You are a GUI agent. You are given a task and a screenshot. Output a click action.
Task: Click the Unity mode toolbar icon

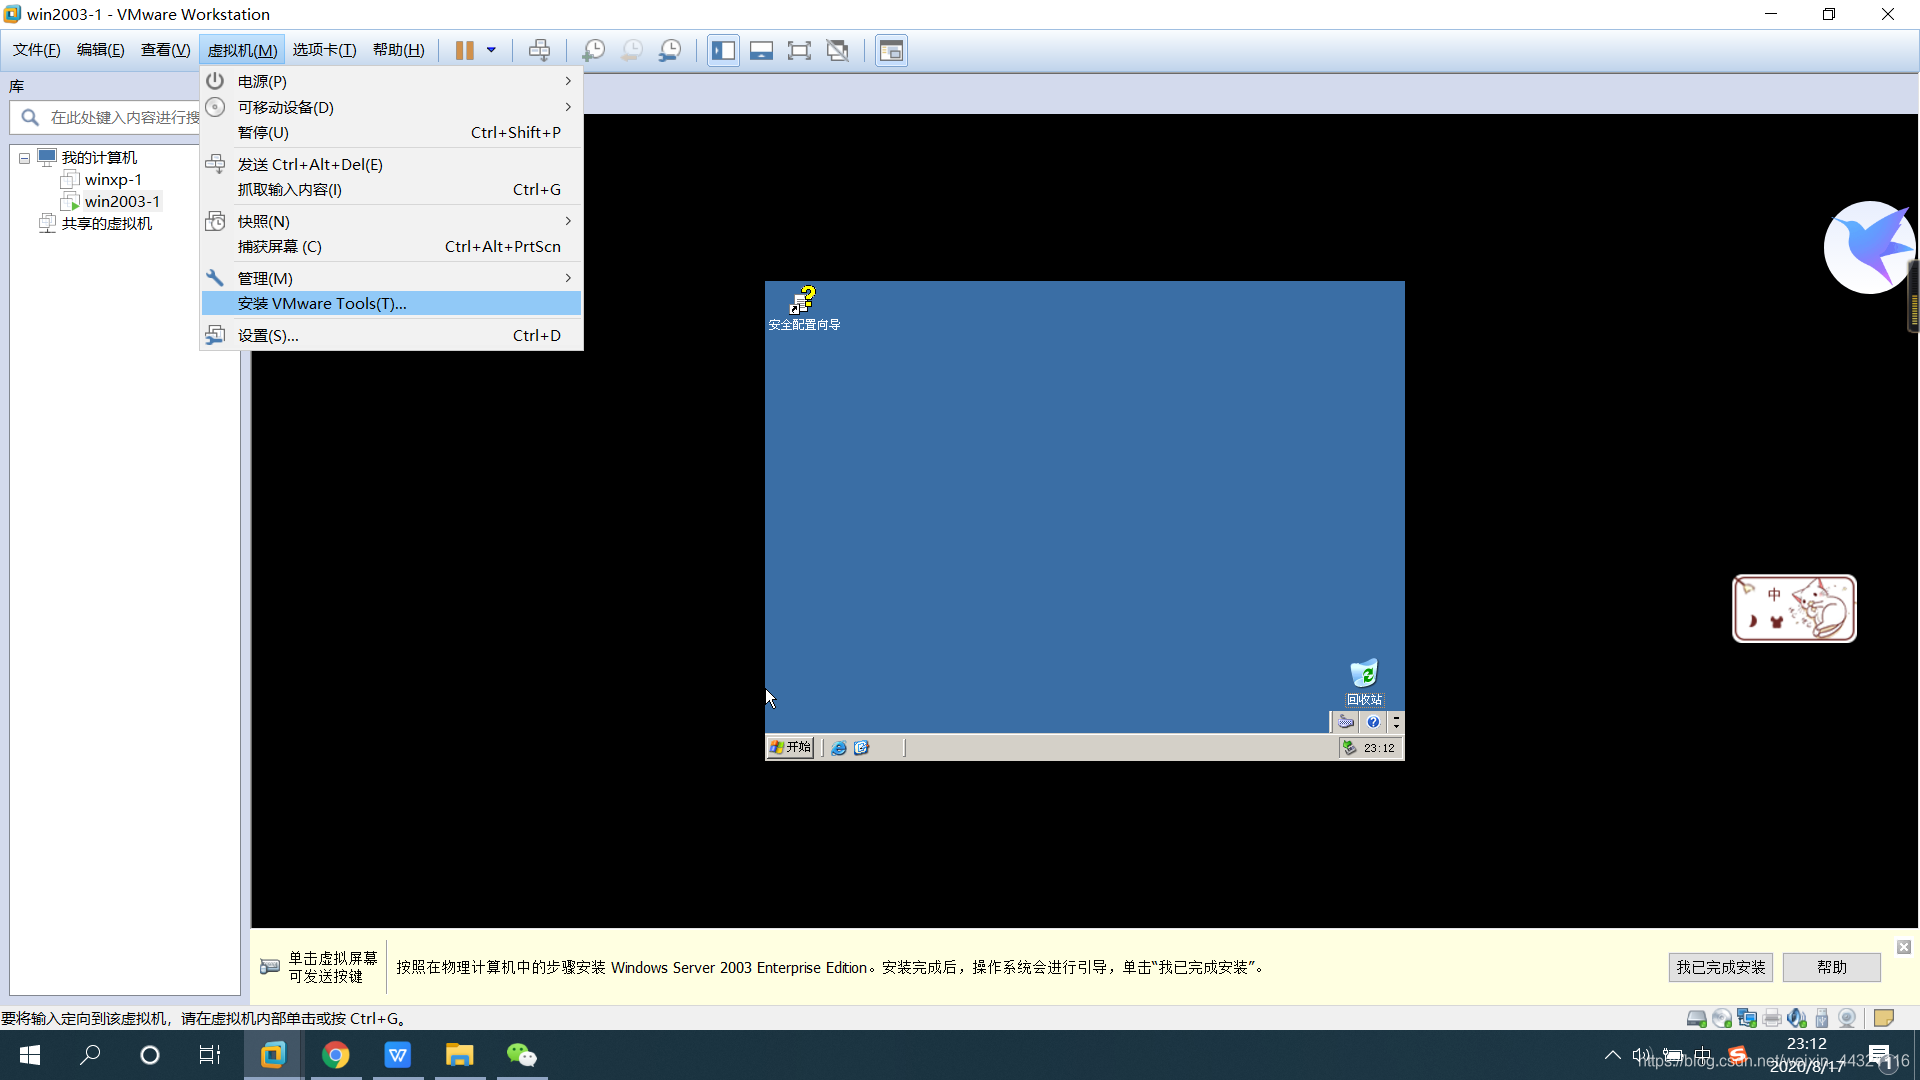pos(838,50)
